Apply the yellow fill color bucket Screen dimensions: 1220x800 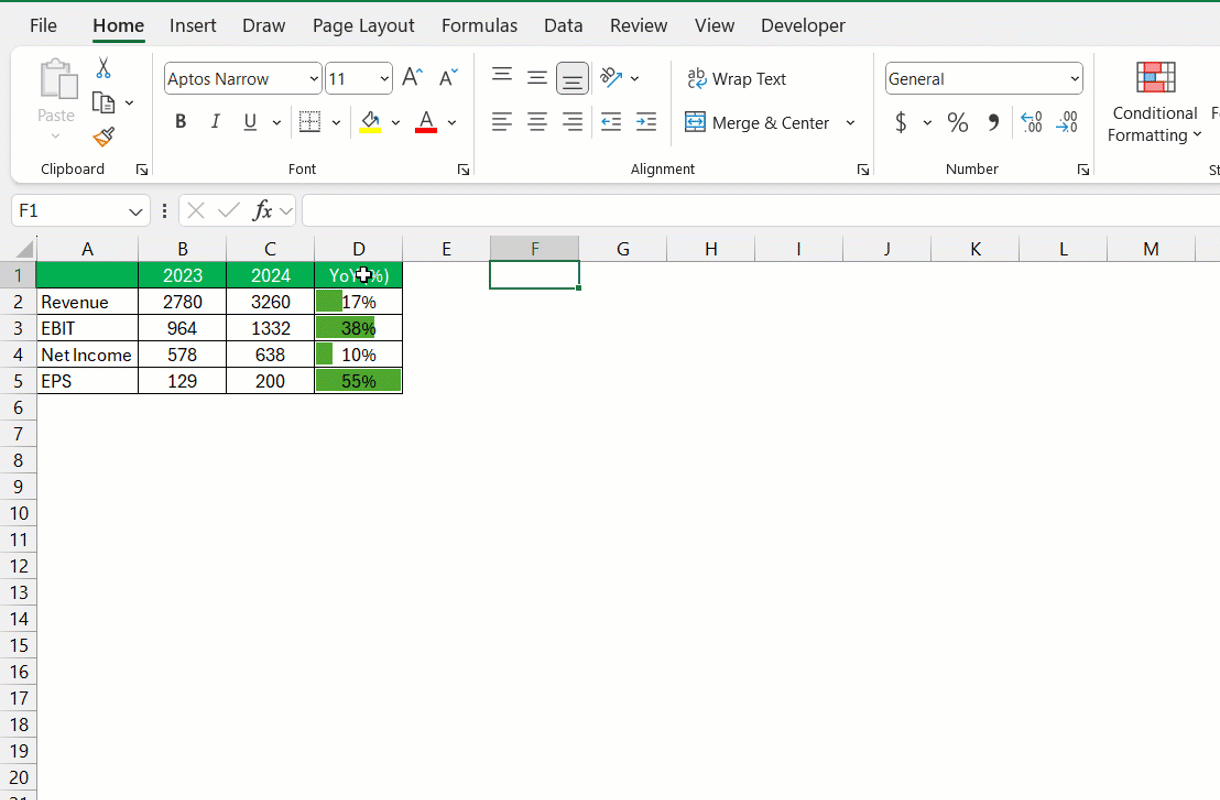pyautogui.click(x=370, y=122)
